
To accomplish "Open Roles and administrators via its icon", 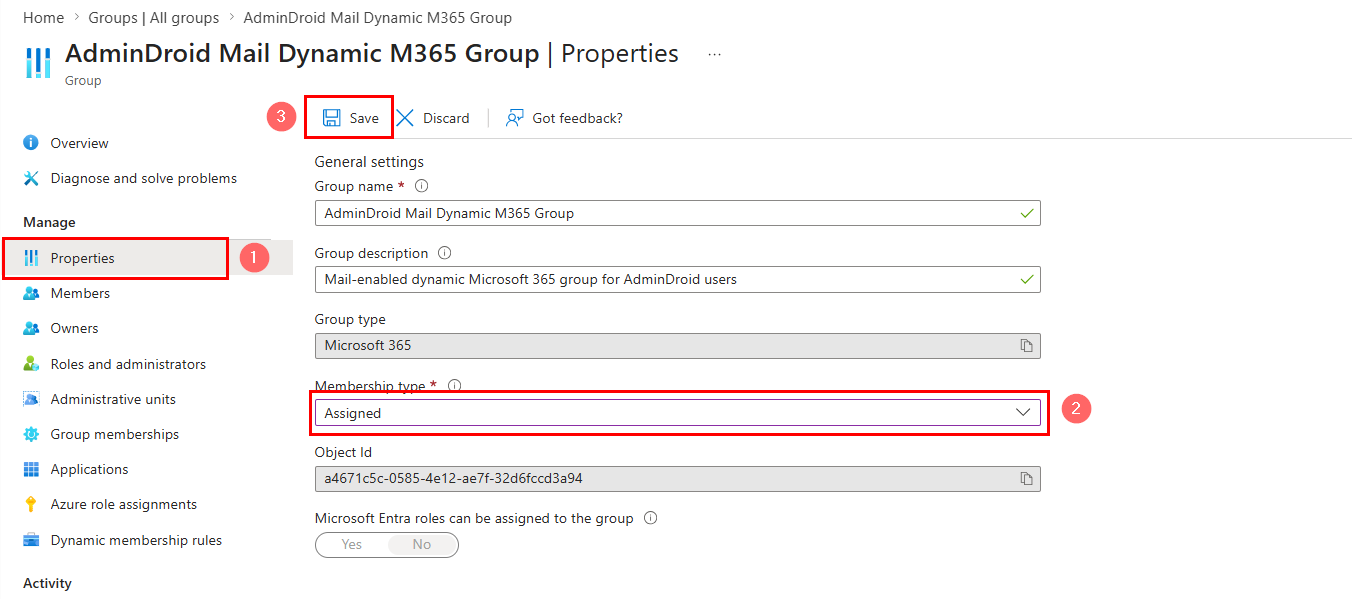I will [x=31, y=363].
